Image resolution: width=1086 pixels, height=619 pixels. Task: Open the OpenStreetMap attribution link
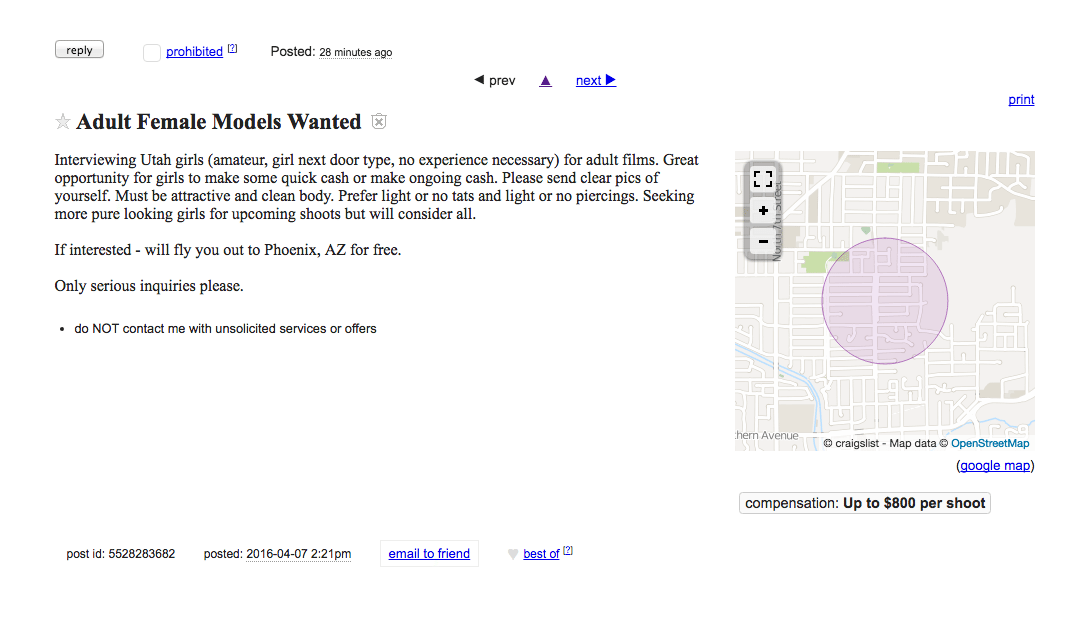(990, 443)
